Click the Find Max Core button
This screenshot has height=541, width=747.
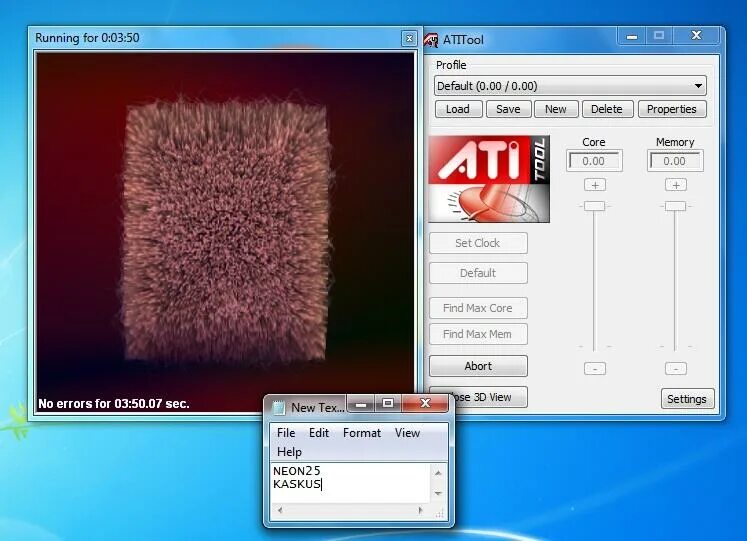pyautogui.click(x=478, y=308)
